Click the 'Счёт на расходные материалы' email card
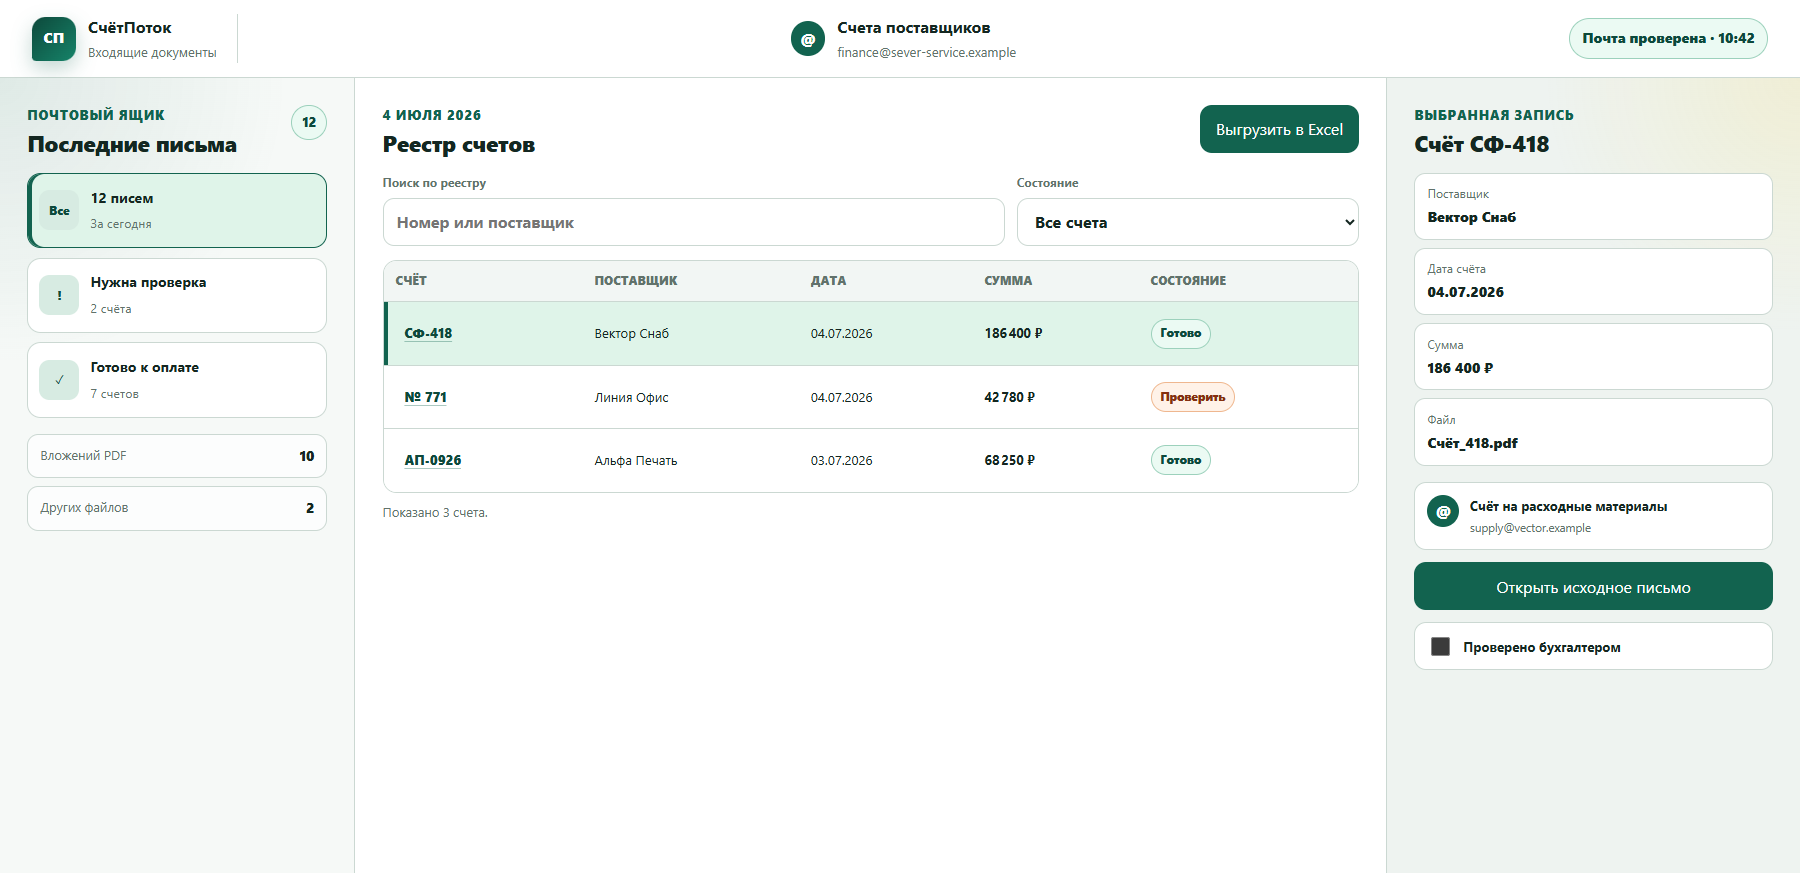 point(1593,516)
